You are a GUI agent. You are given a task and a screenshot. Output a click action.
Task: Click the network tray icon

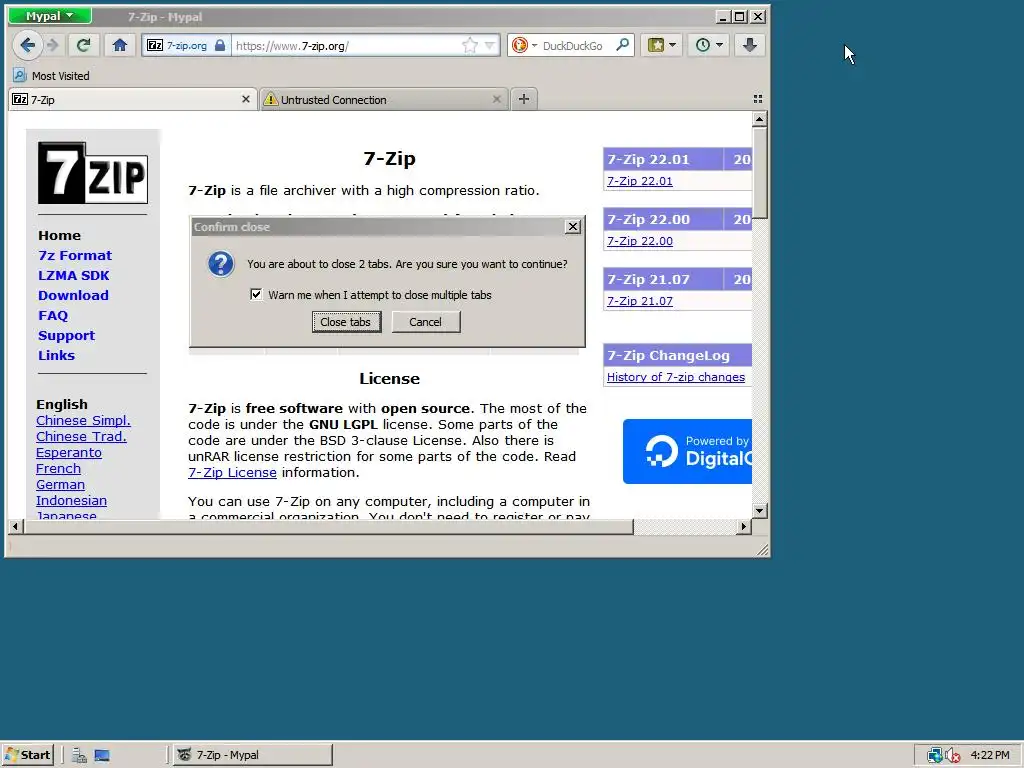tap(935, 756)
